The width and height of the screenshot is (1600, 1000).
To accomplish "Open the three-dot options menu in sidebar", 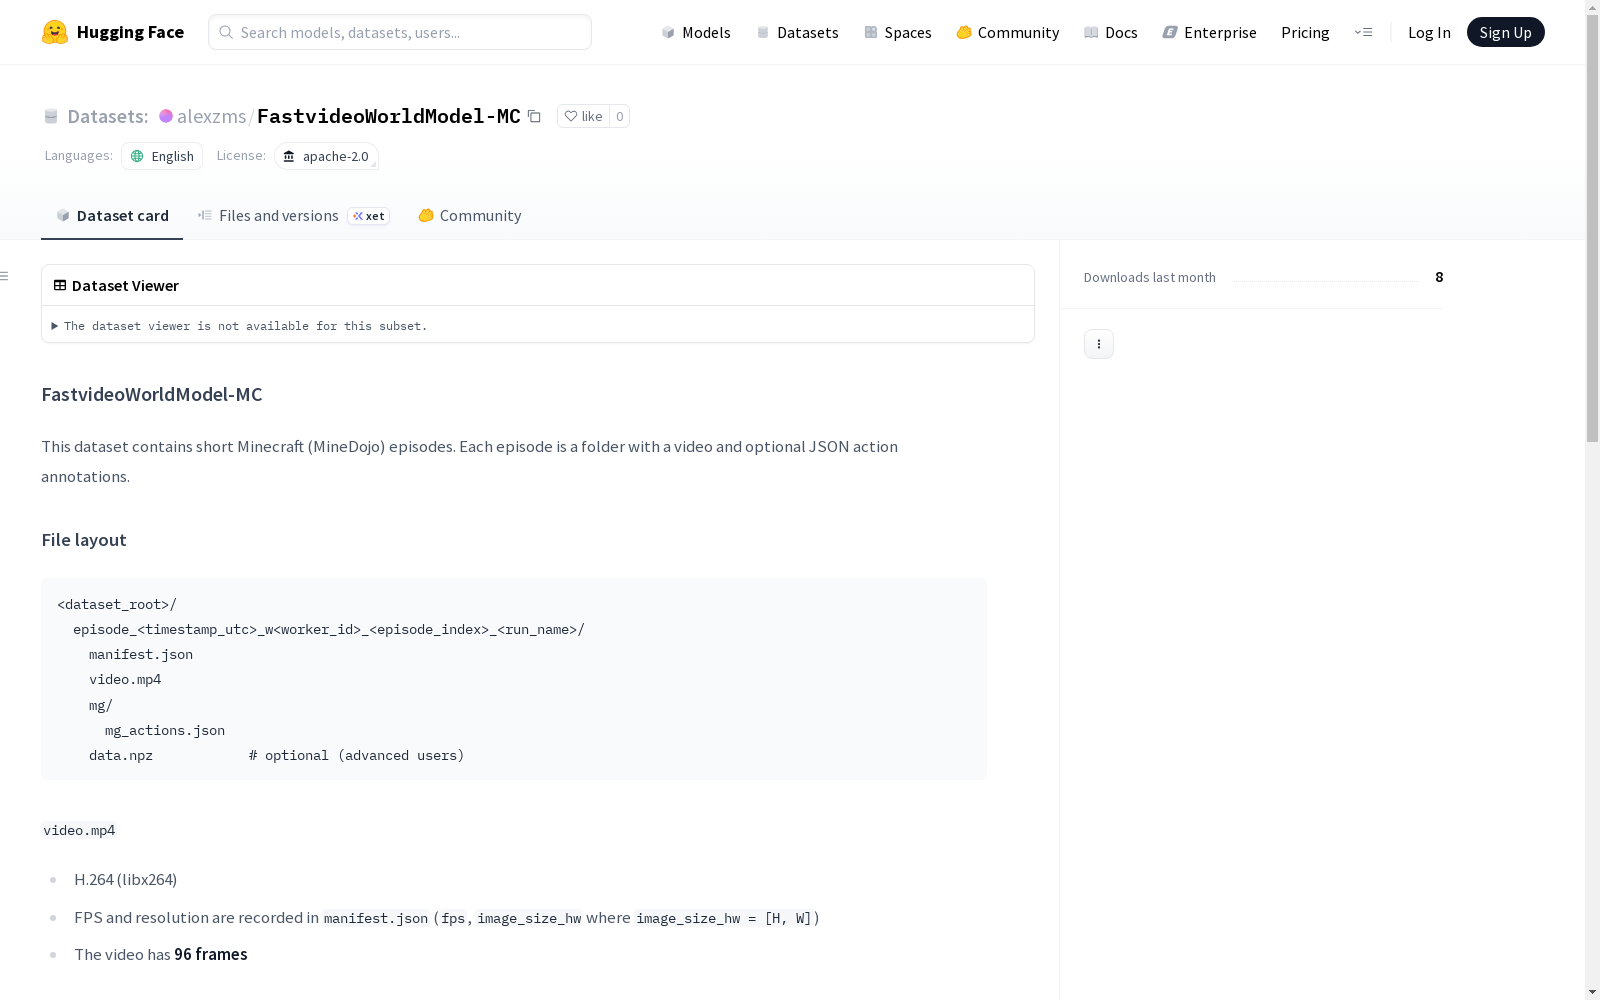I will pos(1098,344).
